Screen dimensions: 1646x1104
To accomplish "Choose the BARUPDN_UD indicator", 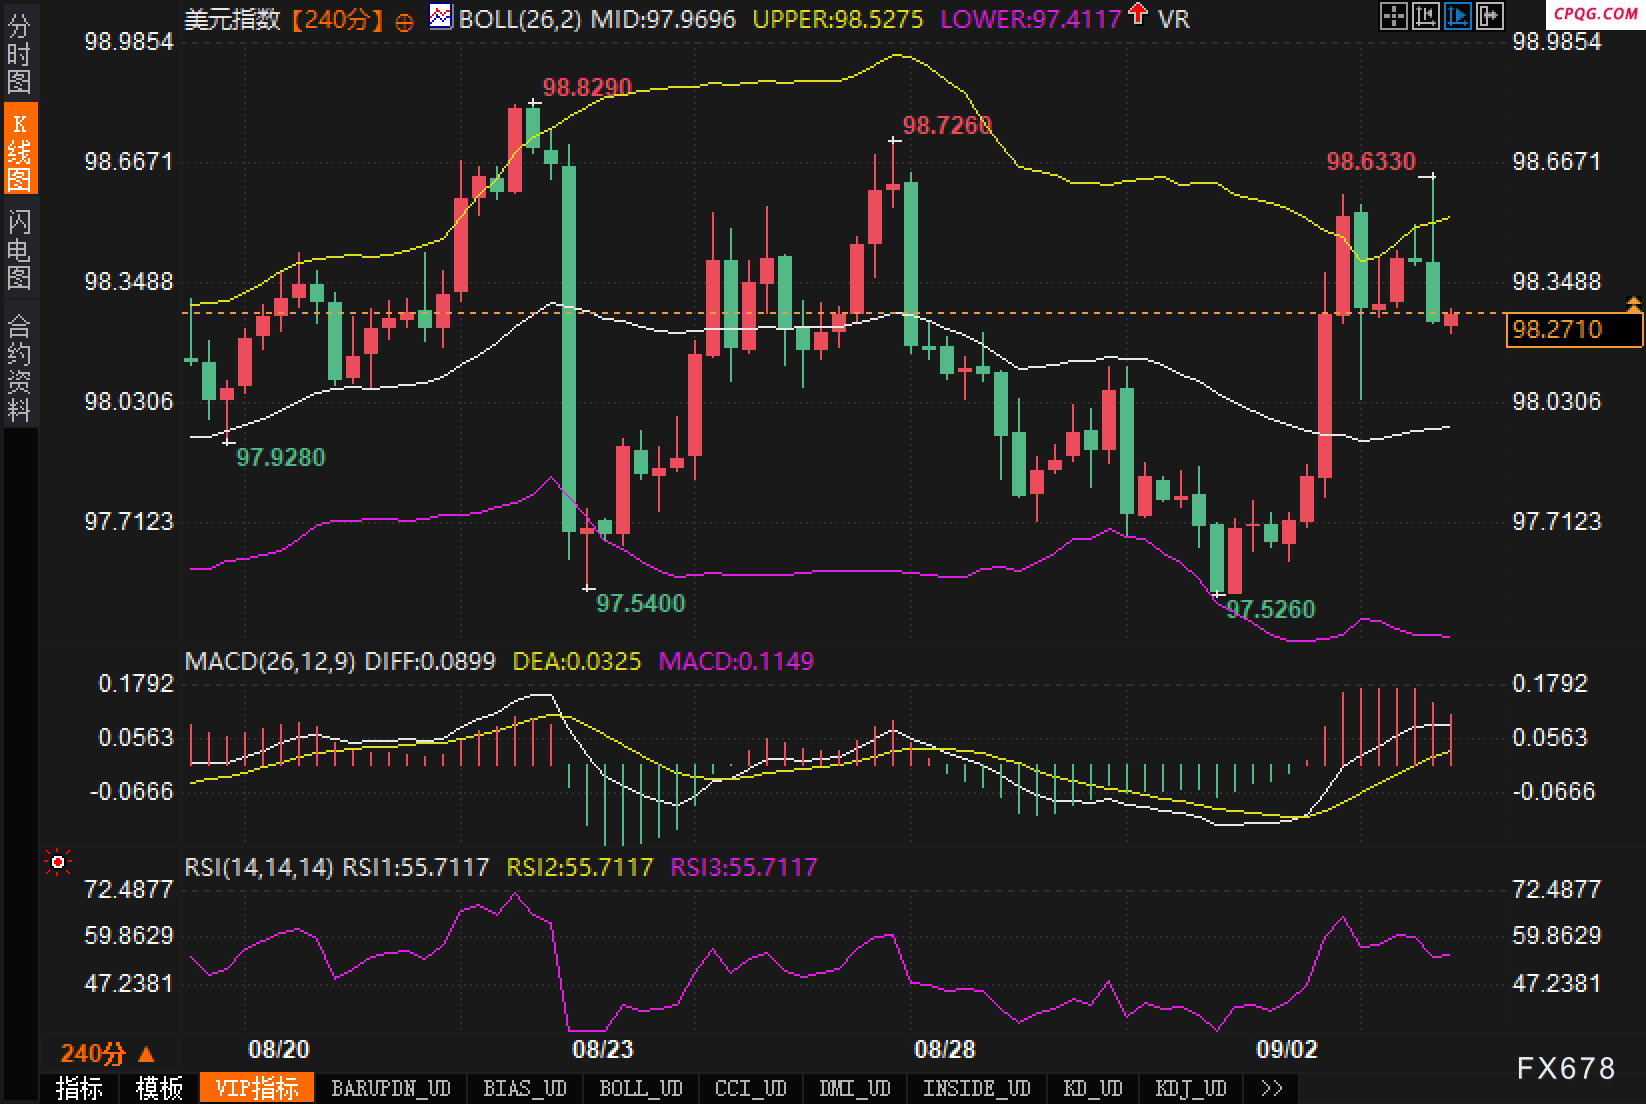I will [x=391, y=1088].
